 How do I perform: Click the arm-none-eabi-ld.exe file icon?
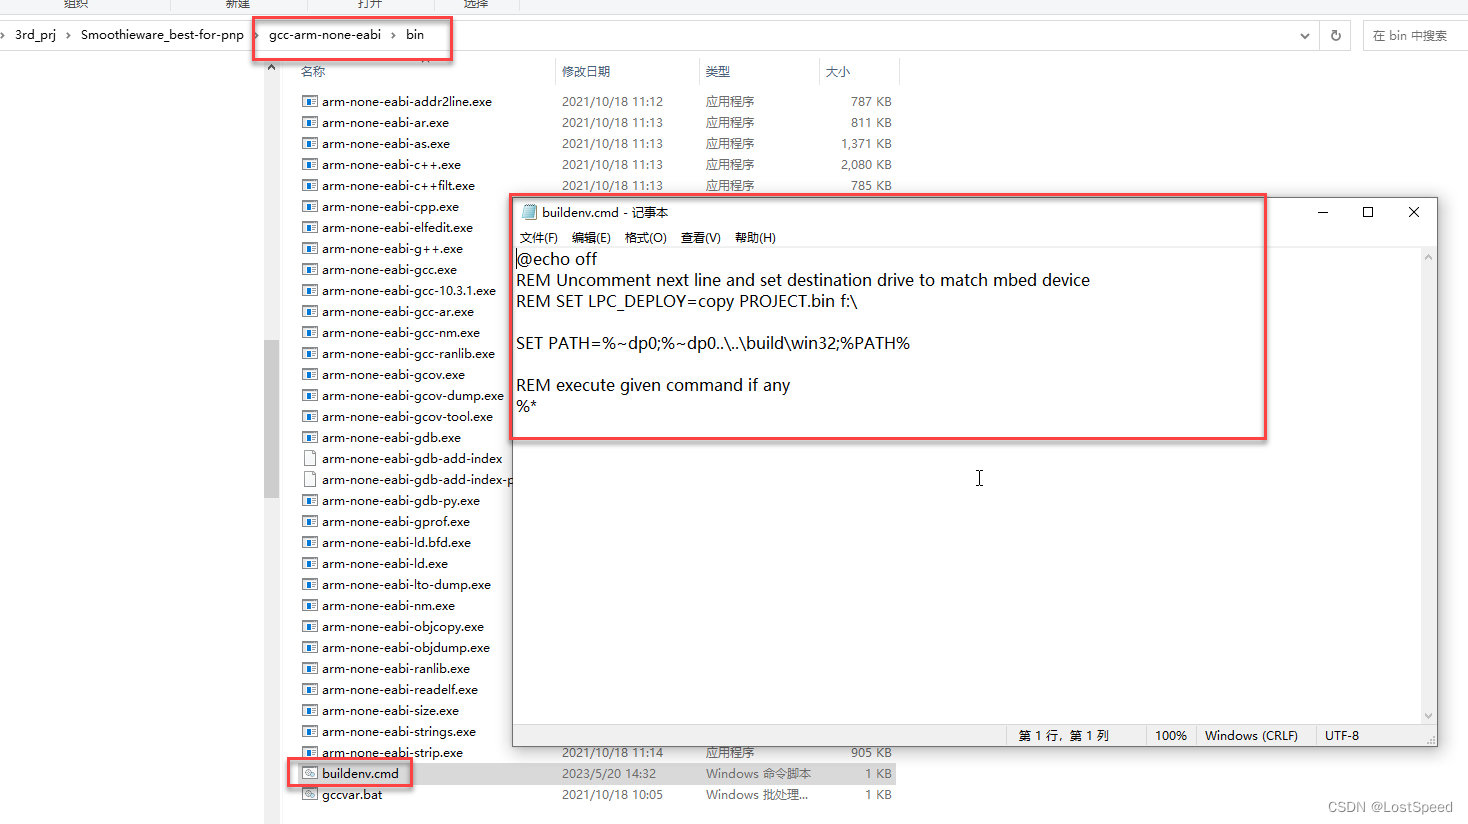pyautogui.click(x=310, y=563)
